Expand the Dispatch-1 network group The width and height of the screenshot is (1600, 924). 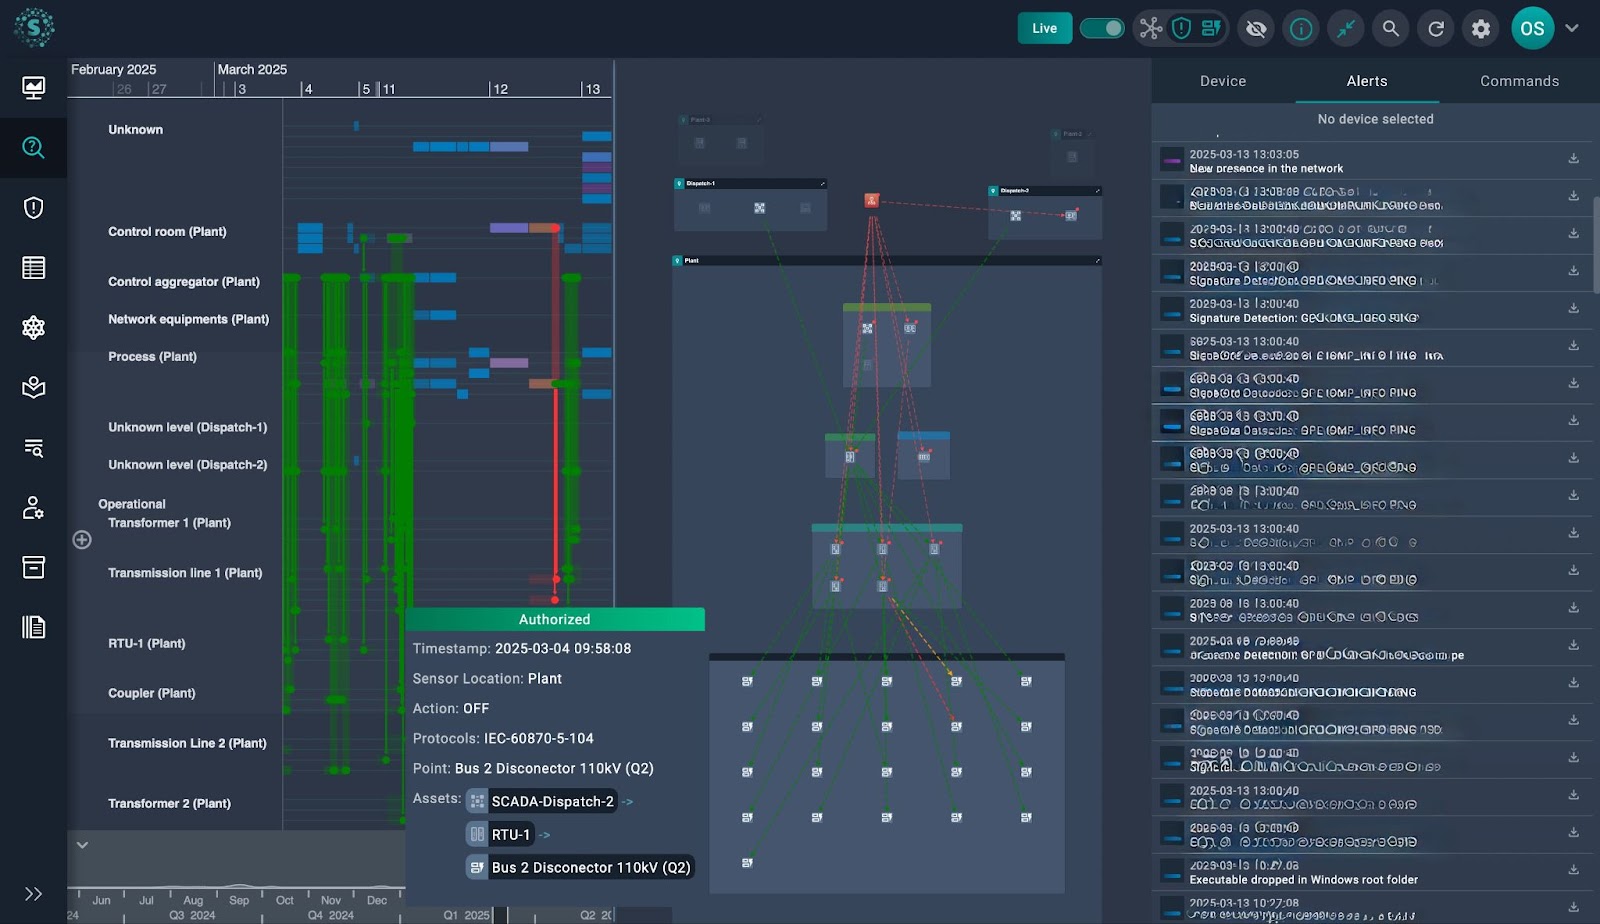click(x=823, y=184)
